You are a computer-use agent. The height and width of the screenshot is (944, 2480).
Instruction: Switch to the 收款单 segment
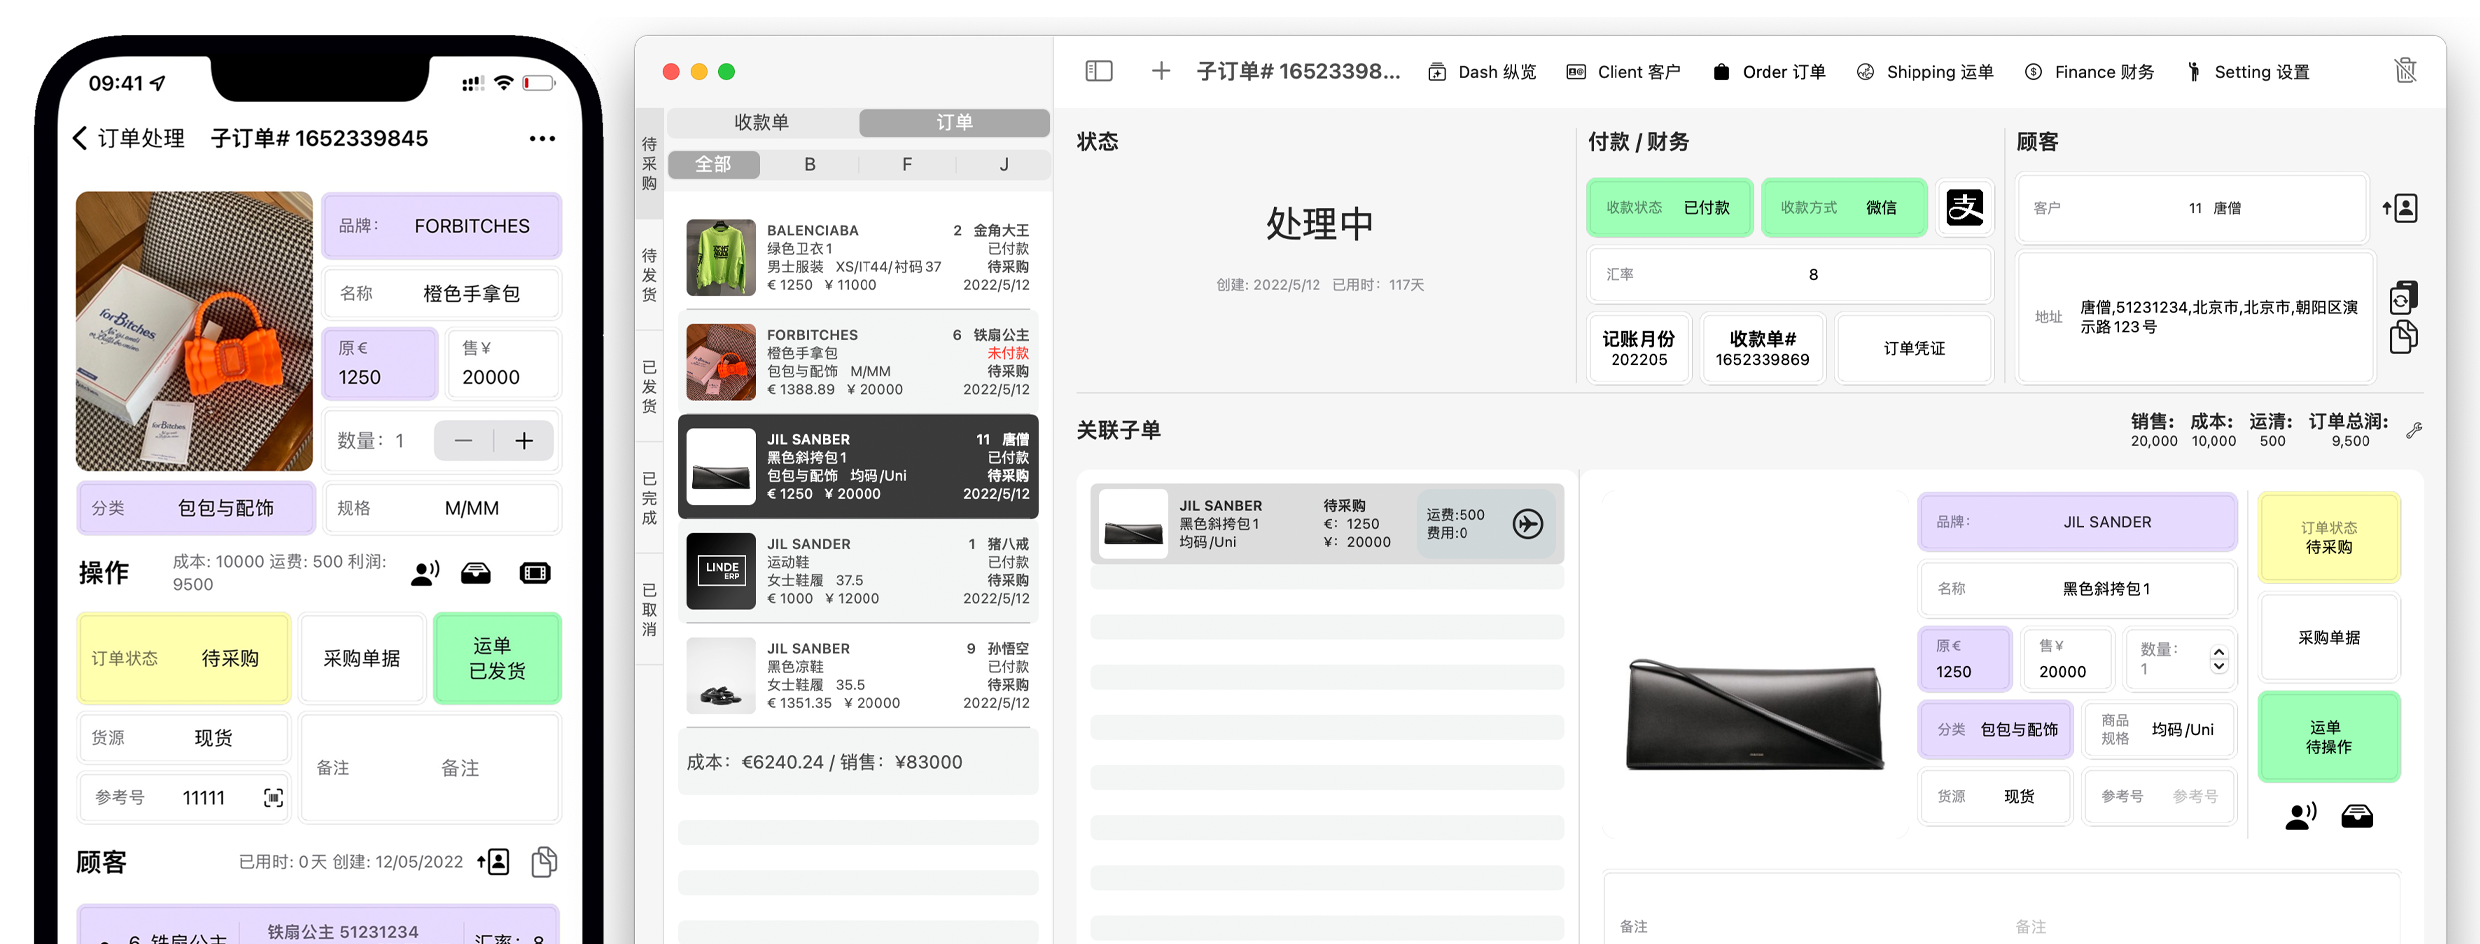point(761,122)
